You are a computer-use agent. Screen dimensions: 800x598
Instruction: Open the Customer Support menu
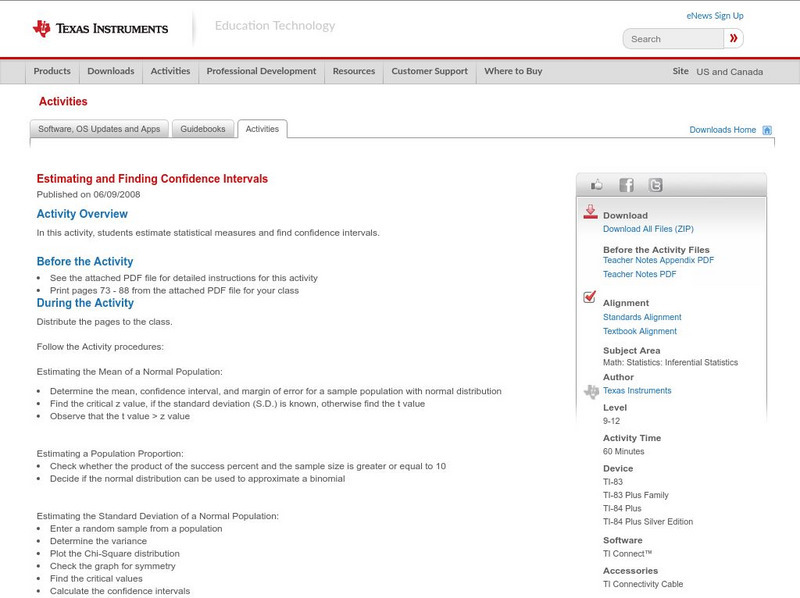[430, 71]
